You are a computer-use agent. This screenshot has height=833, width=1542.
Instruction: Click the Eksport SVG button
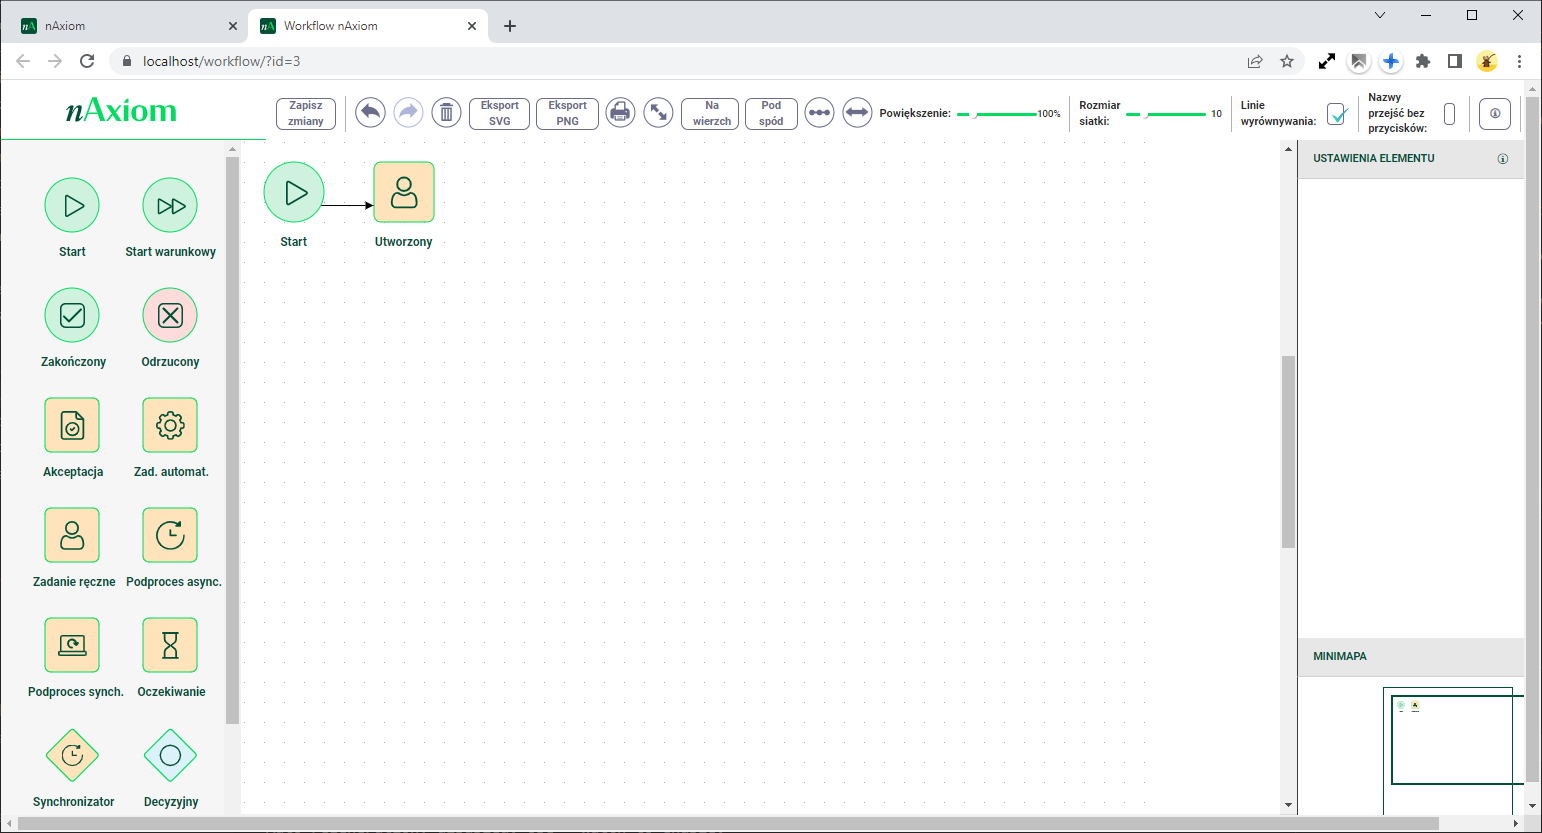499,112
